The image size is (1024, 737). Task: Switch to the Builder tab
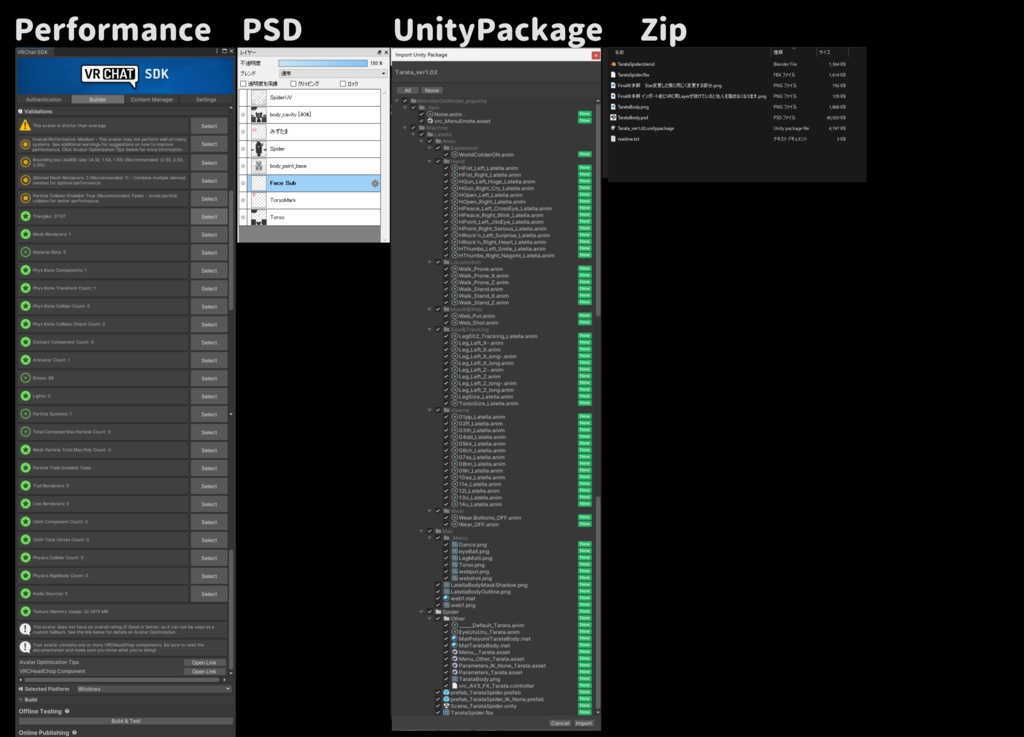coord(98,99)
